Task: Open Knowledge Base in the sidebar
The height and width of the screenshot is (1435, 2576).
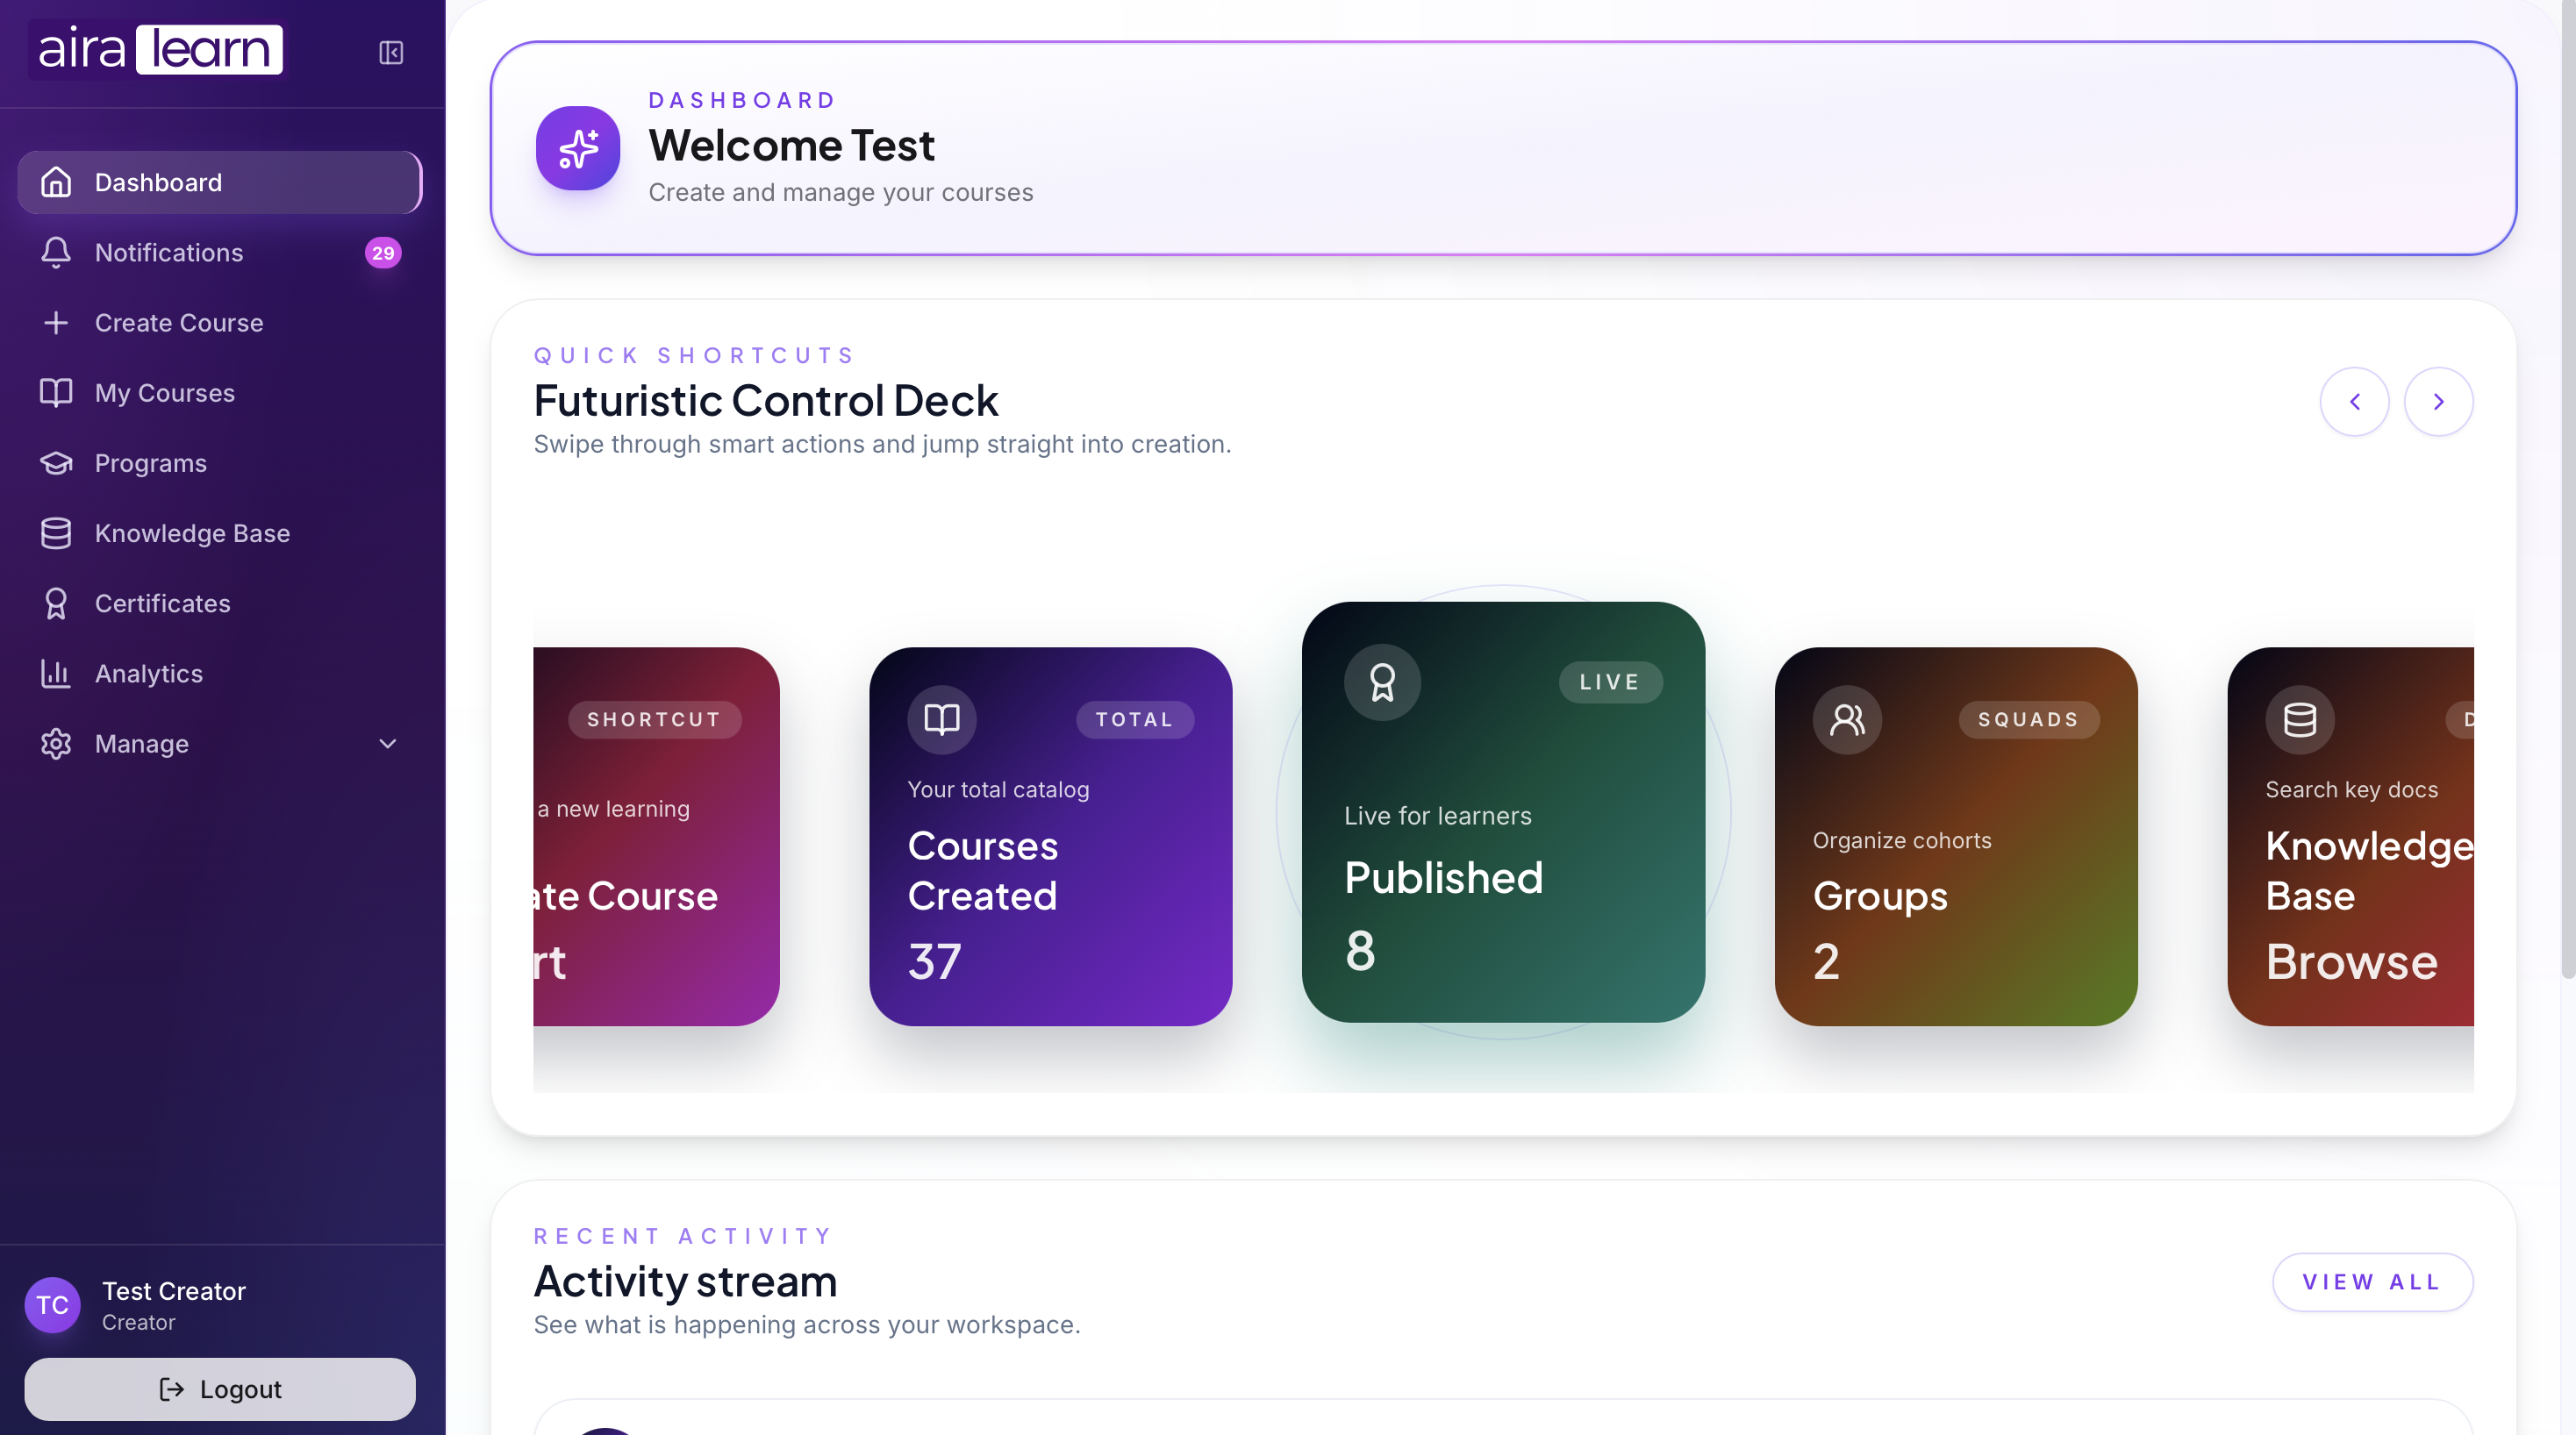Action: point(220,533)
